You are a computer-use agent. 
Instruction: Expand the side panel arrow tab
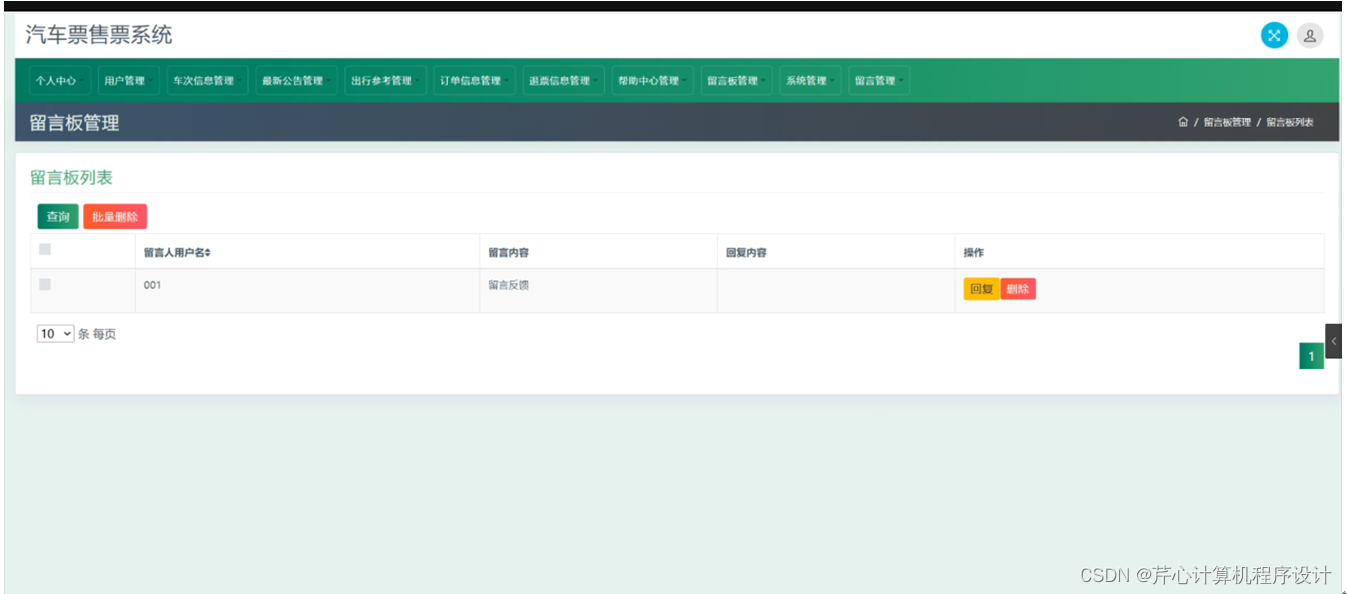pos(1333,341)
